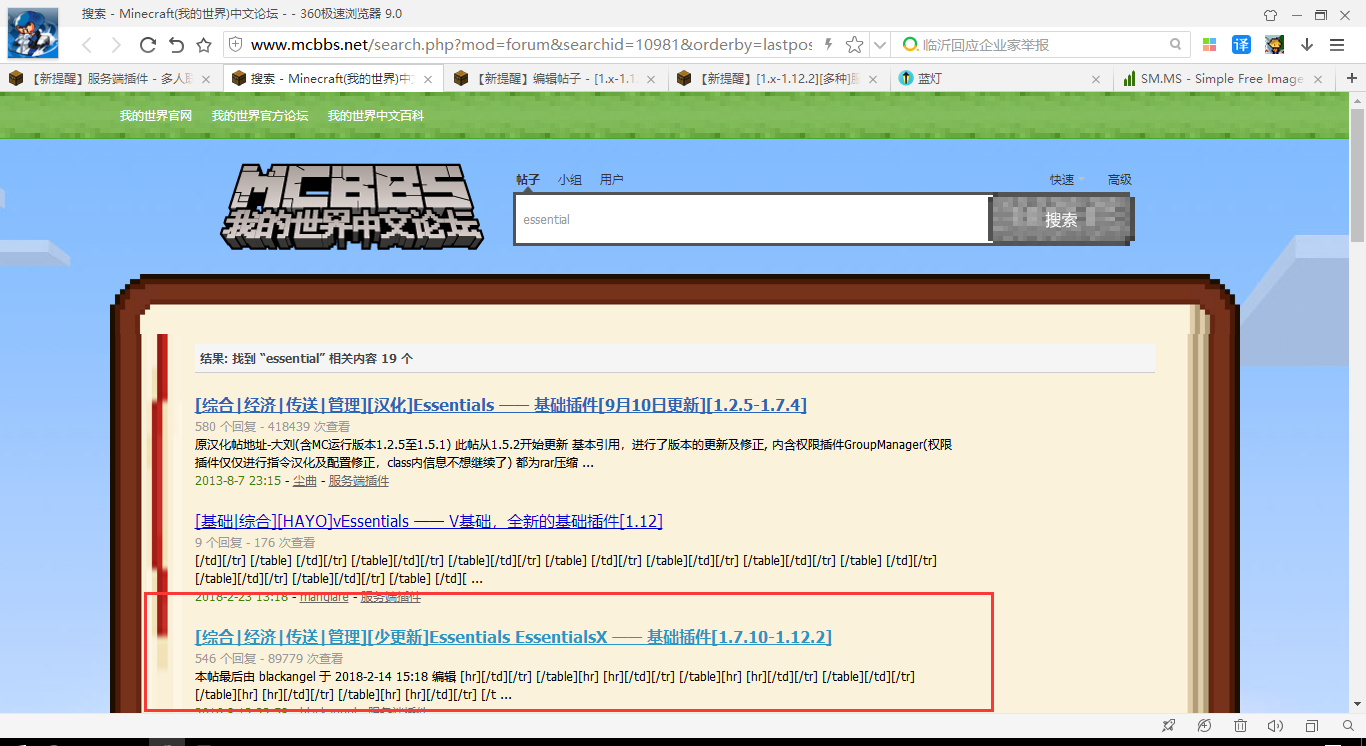
Task: Click the favorite star inside the address bar
Action: (x=854, y=45)
